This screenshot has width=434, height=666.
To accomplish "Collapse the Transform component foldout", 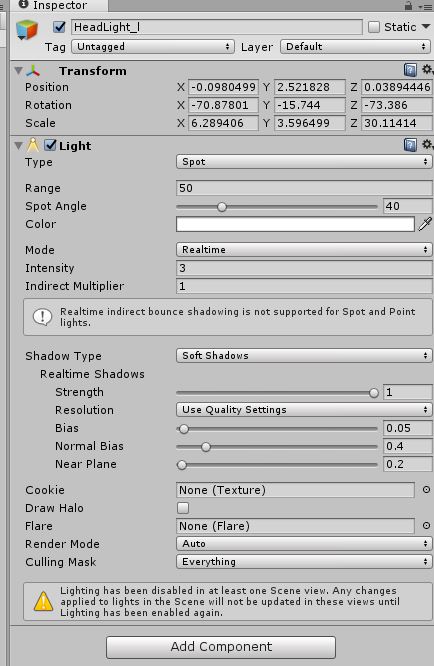I will pos(18,71).
